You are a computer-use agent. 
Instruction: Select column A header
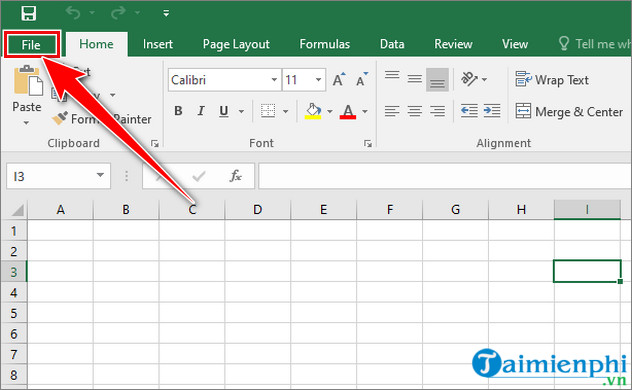coord(60,210)
